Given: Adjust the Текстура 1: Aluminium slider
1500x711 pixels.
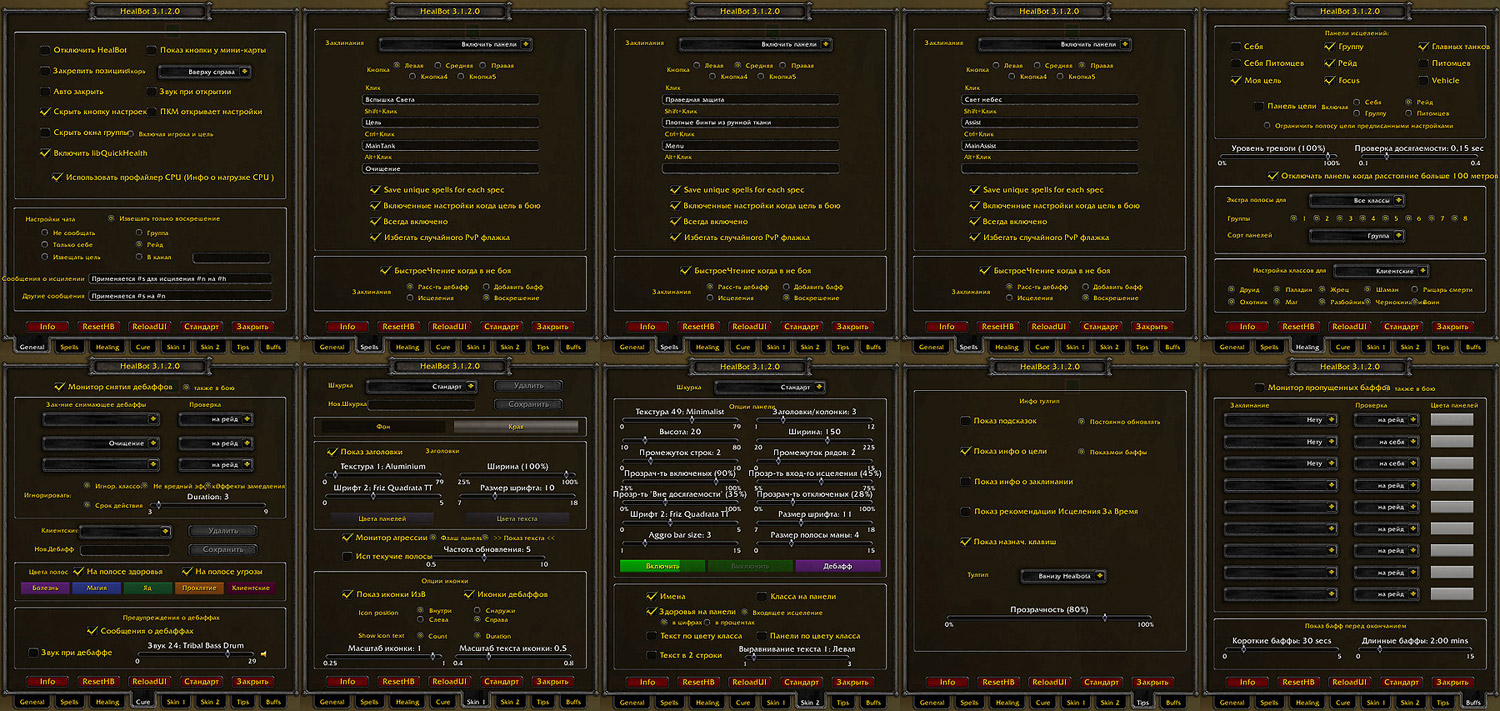Looking at the screenshot, I should coord(383,476).
